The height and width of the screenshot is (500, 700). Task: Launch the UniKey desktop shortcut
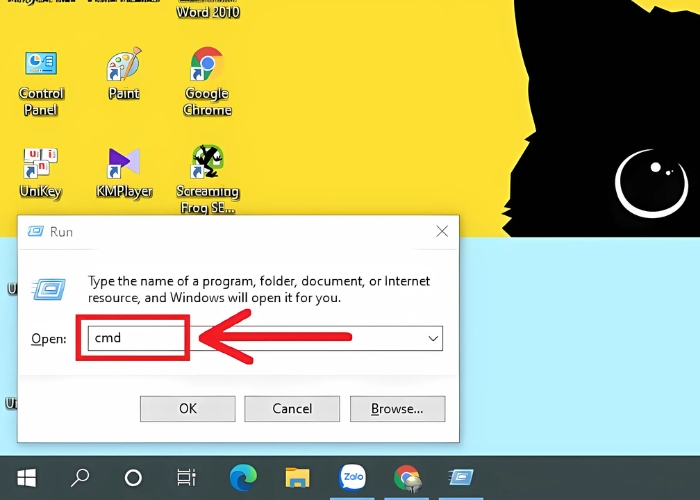coord(40,165)
